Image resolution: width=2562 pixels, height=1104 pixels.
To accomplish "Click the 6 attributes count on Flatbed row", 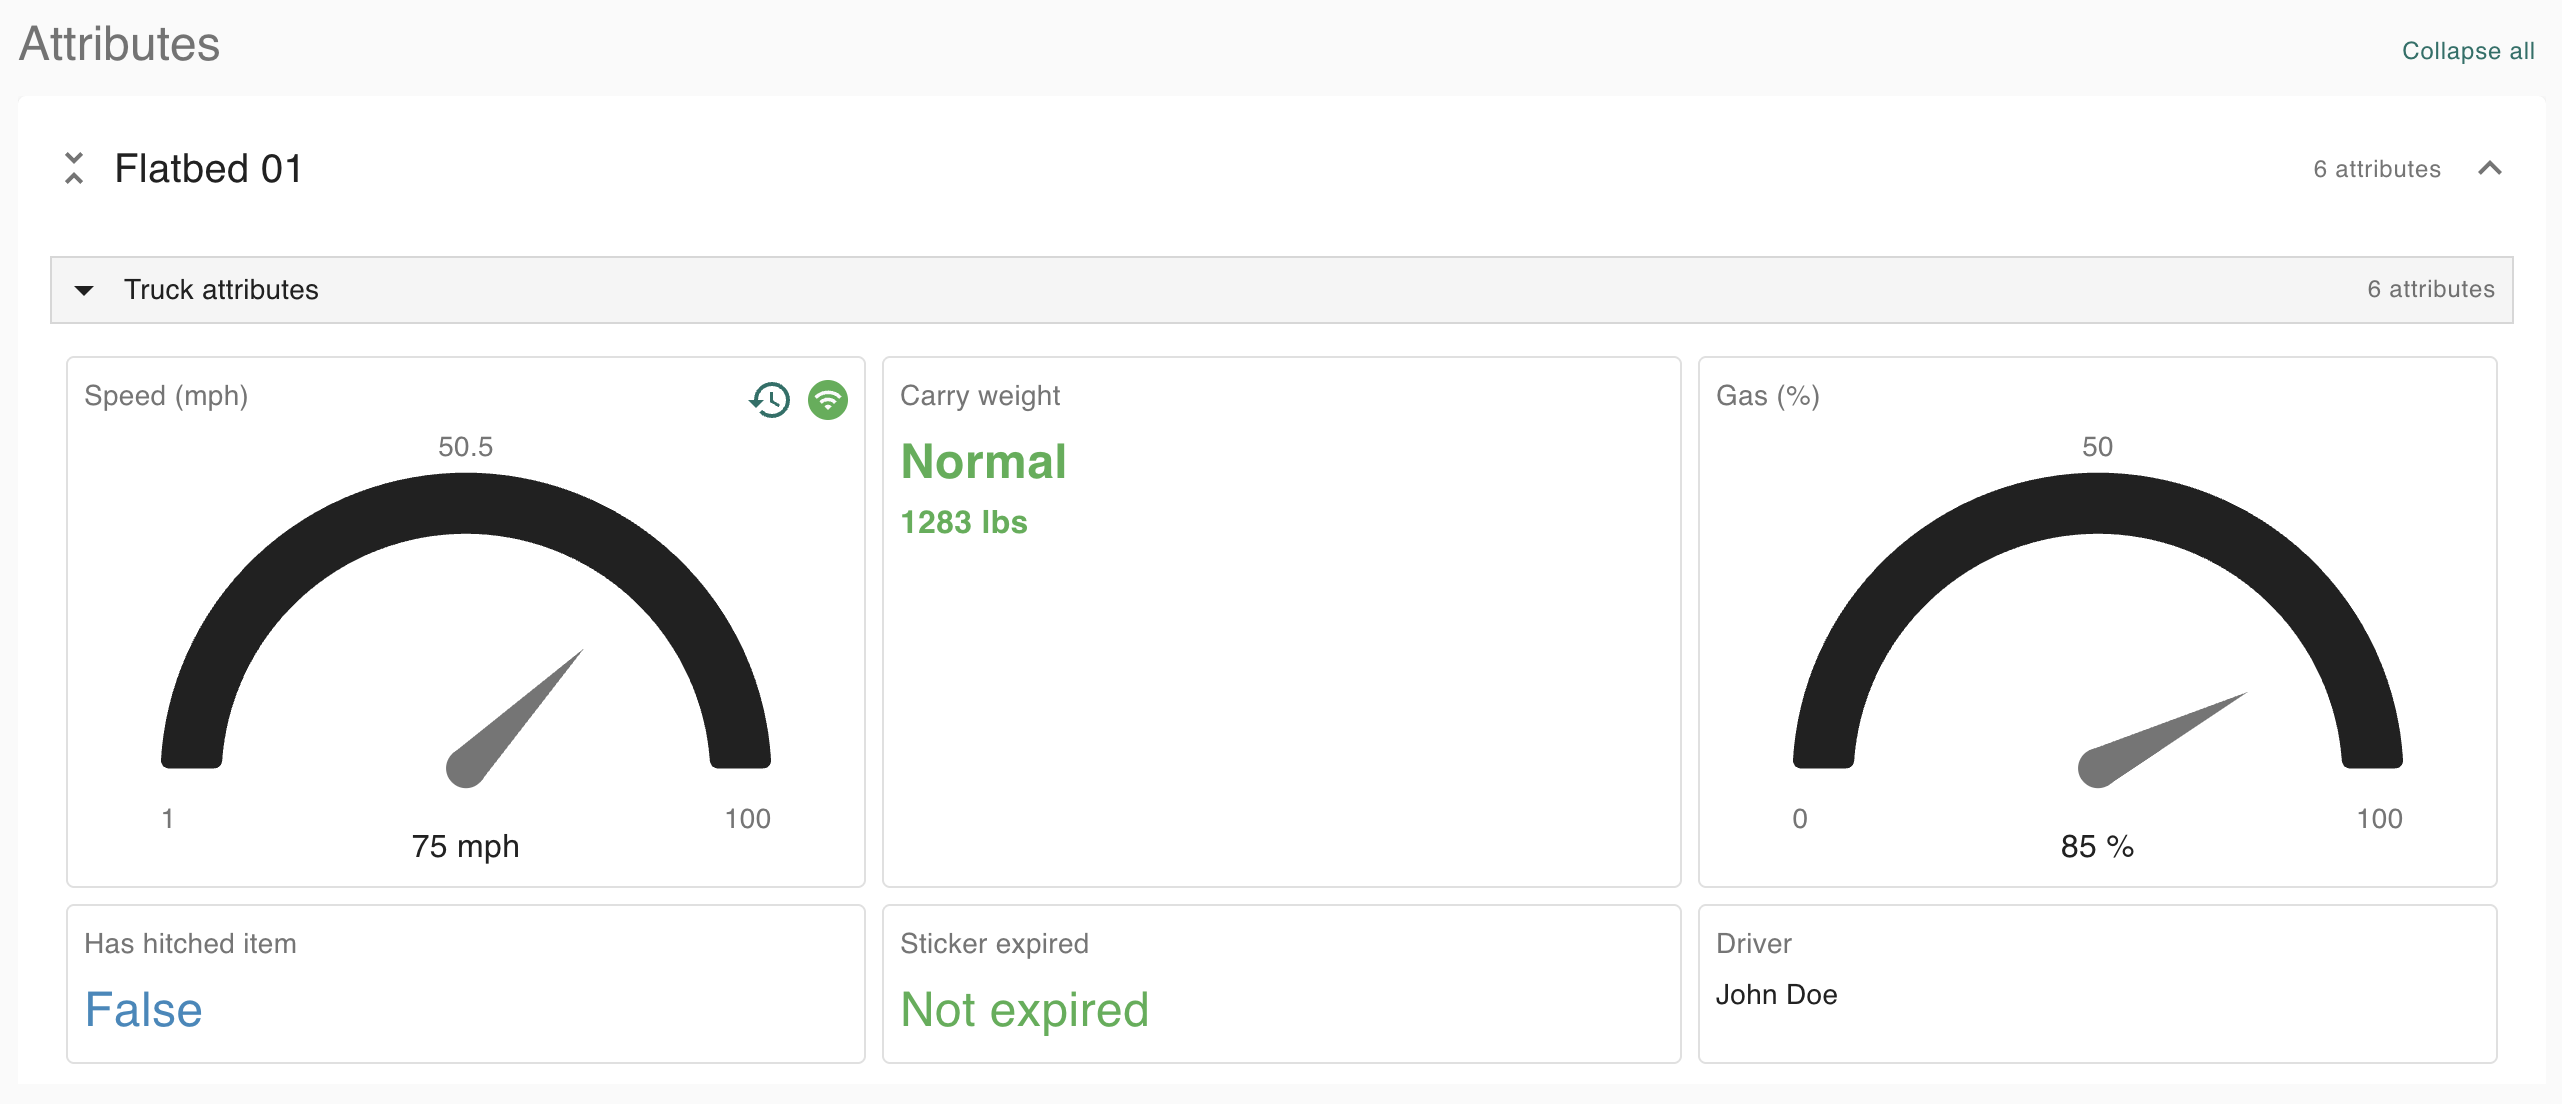I will point(2376,169).
